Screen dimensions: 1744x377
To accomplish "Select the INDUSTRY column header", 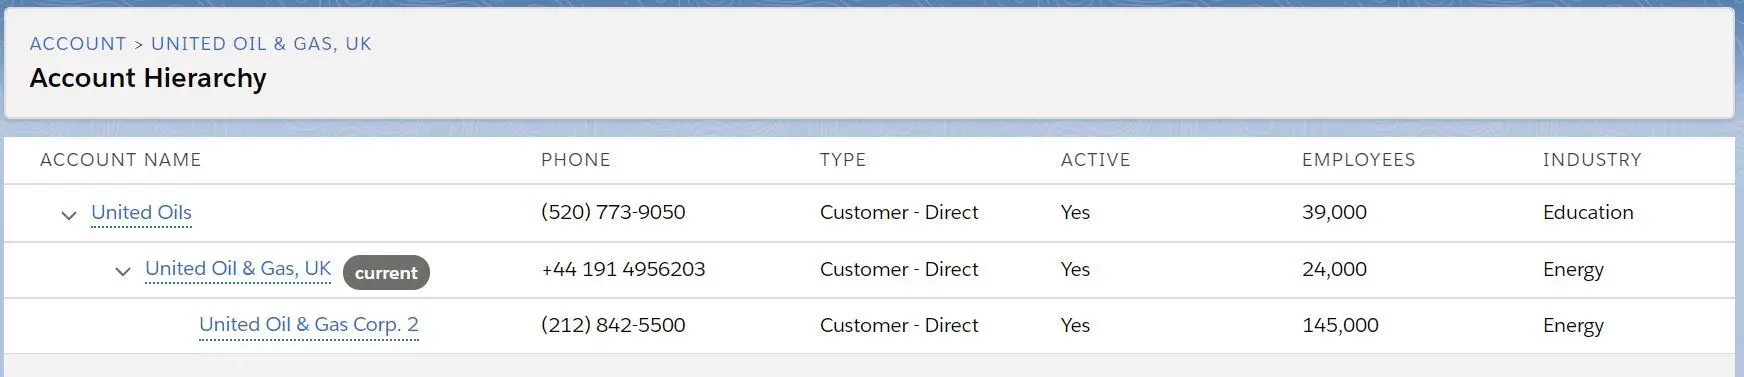I will pos(1592,160).
